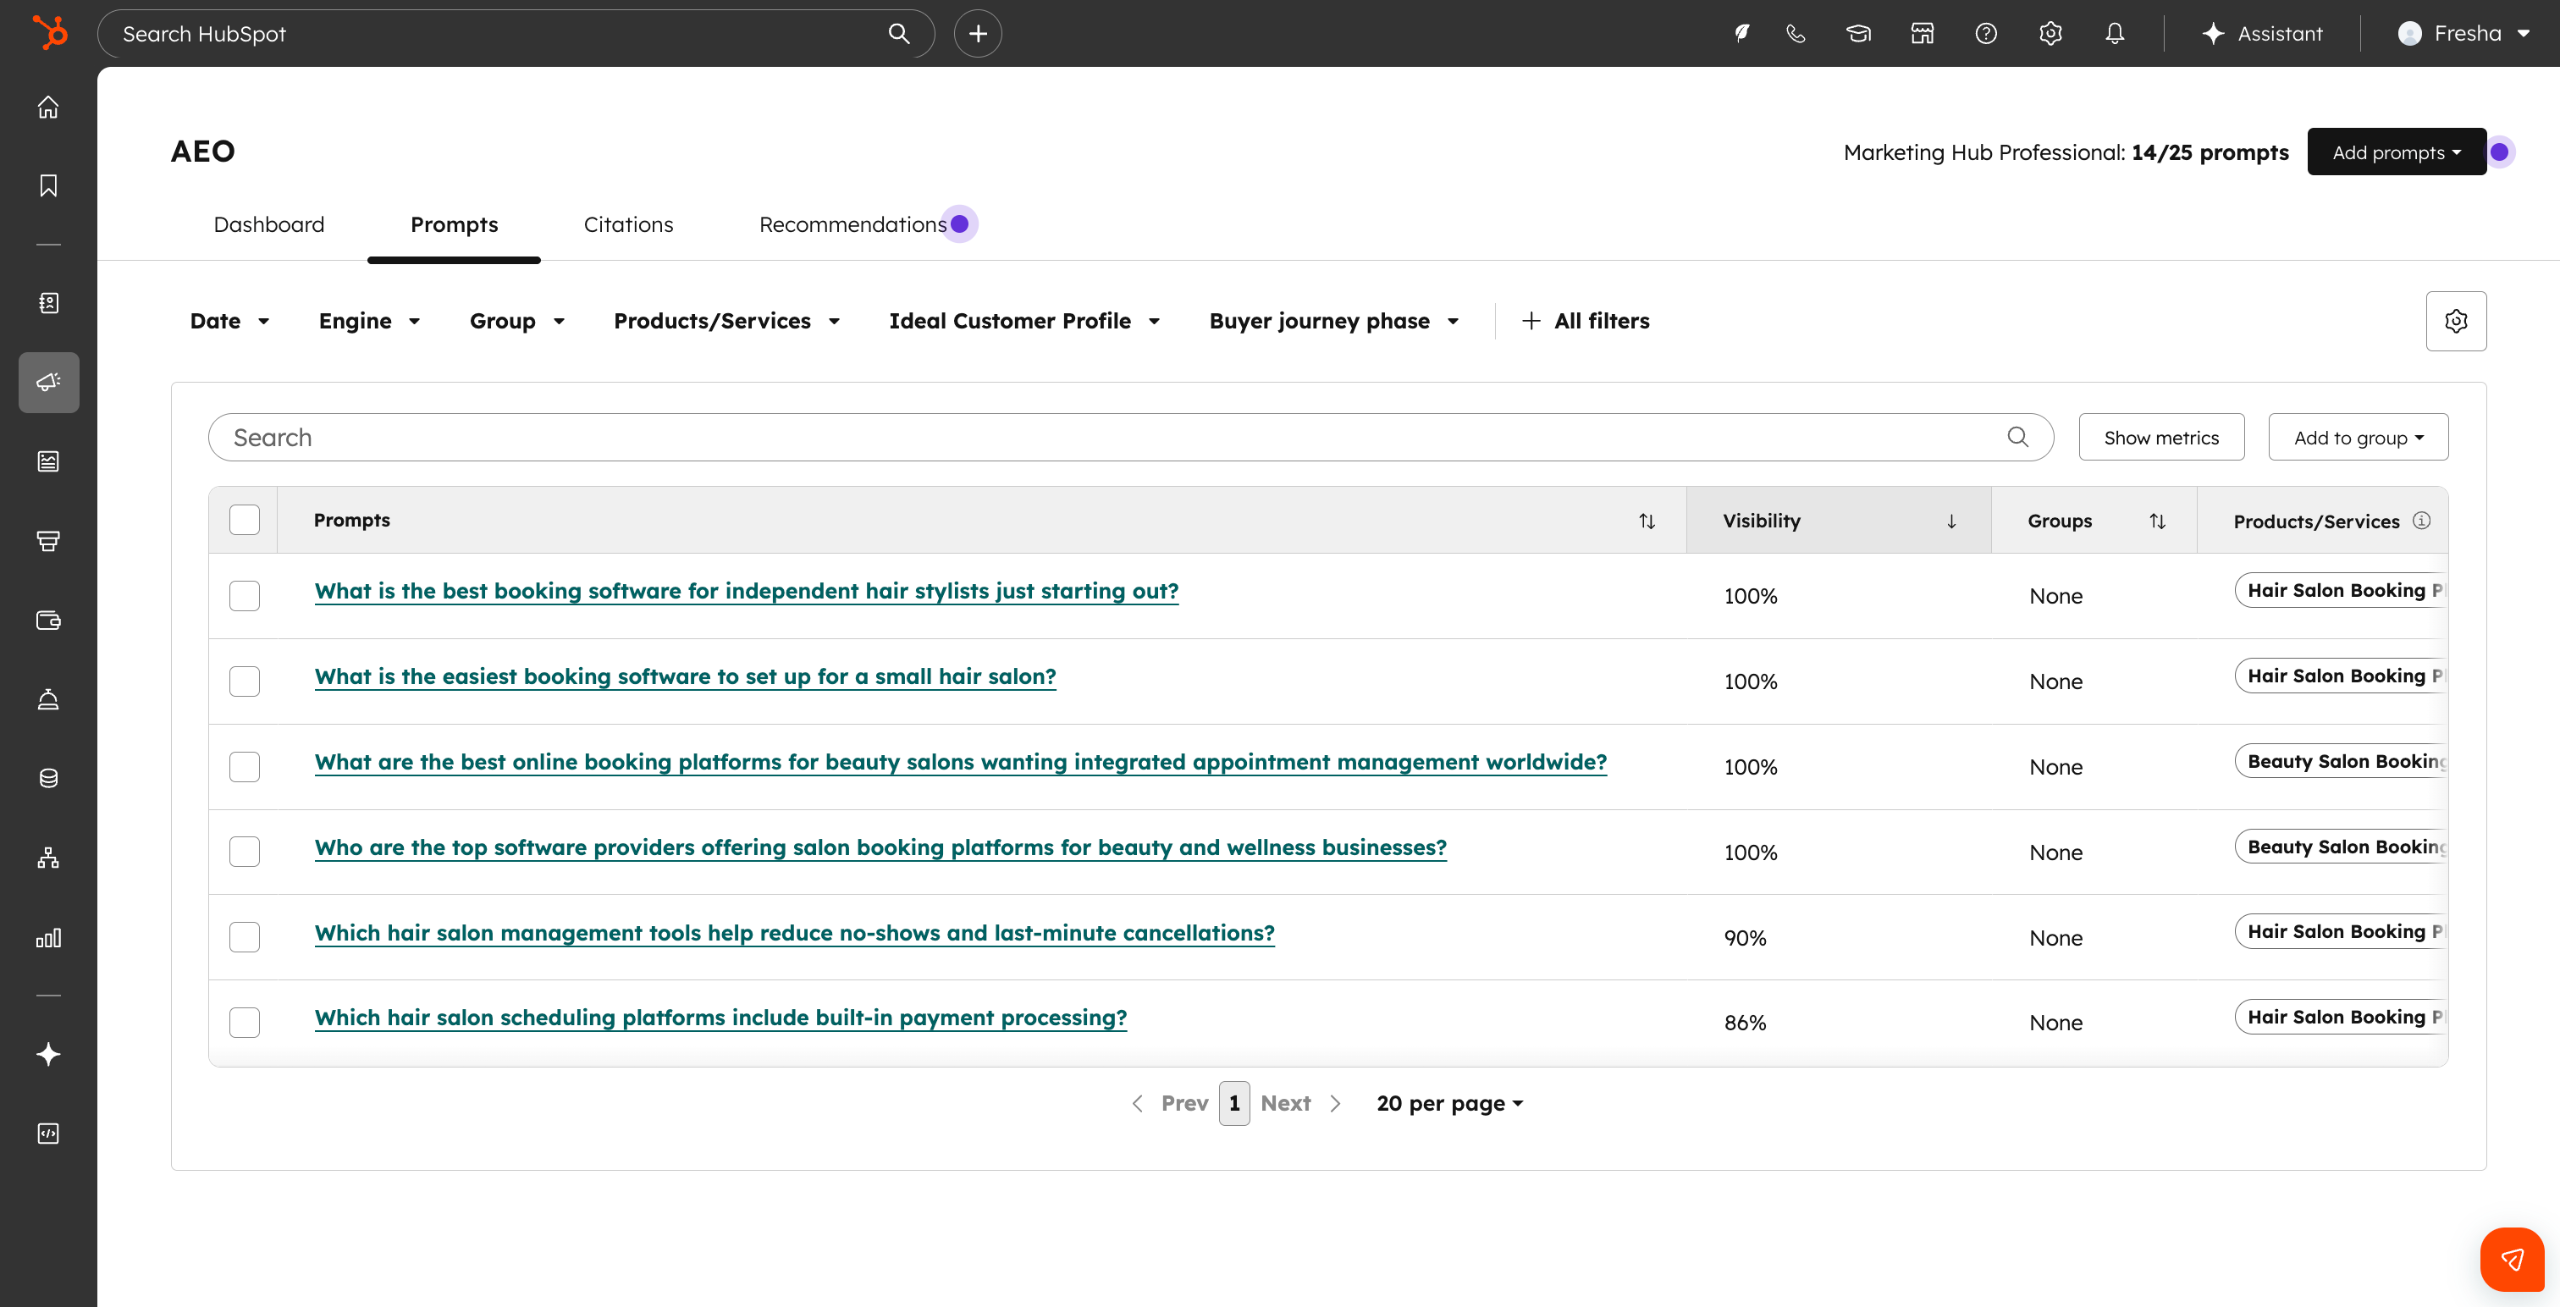This screenshot has height=1307, width=2560.
Task: Sort by the Prompts column header
Action: 982,520
